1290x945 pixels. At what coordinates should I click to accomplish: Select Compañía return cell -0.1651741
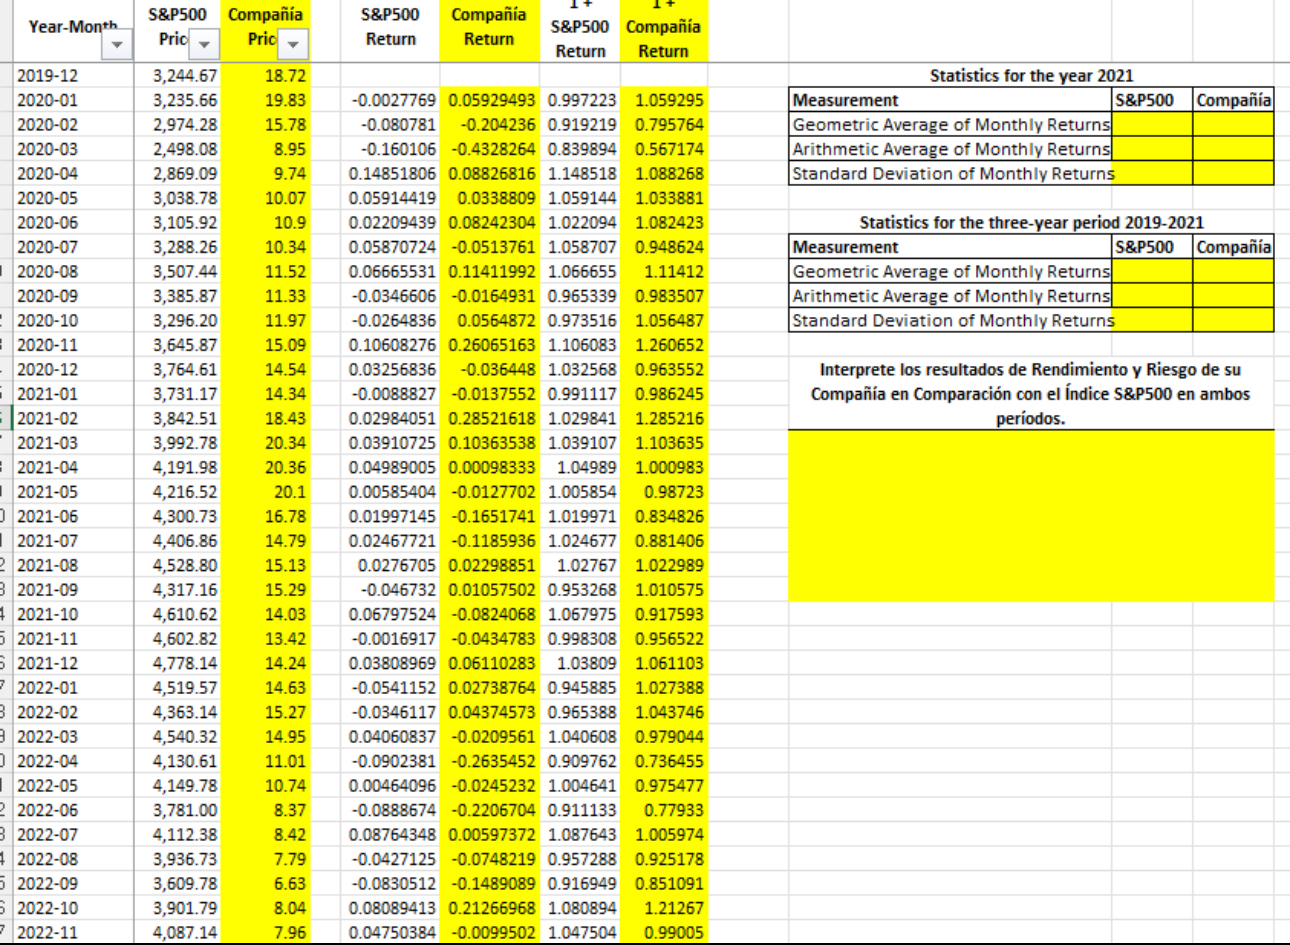coord(489,516)
